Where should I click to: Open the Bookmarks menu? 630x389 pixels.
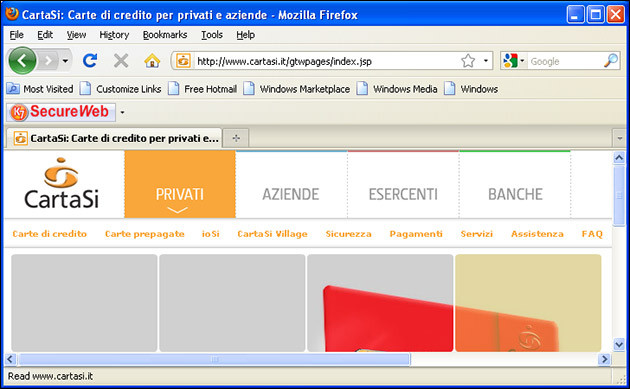click(x=165, y=35)
